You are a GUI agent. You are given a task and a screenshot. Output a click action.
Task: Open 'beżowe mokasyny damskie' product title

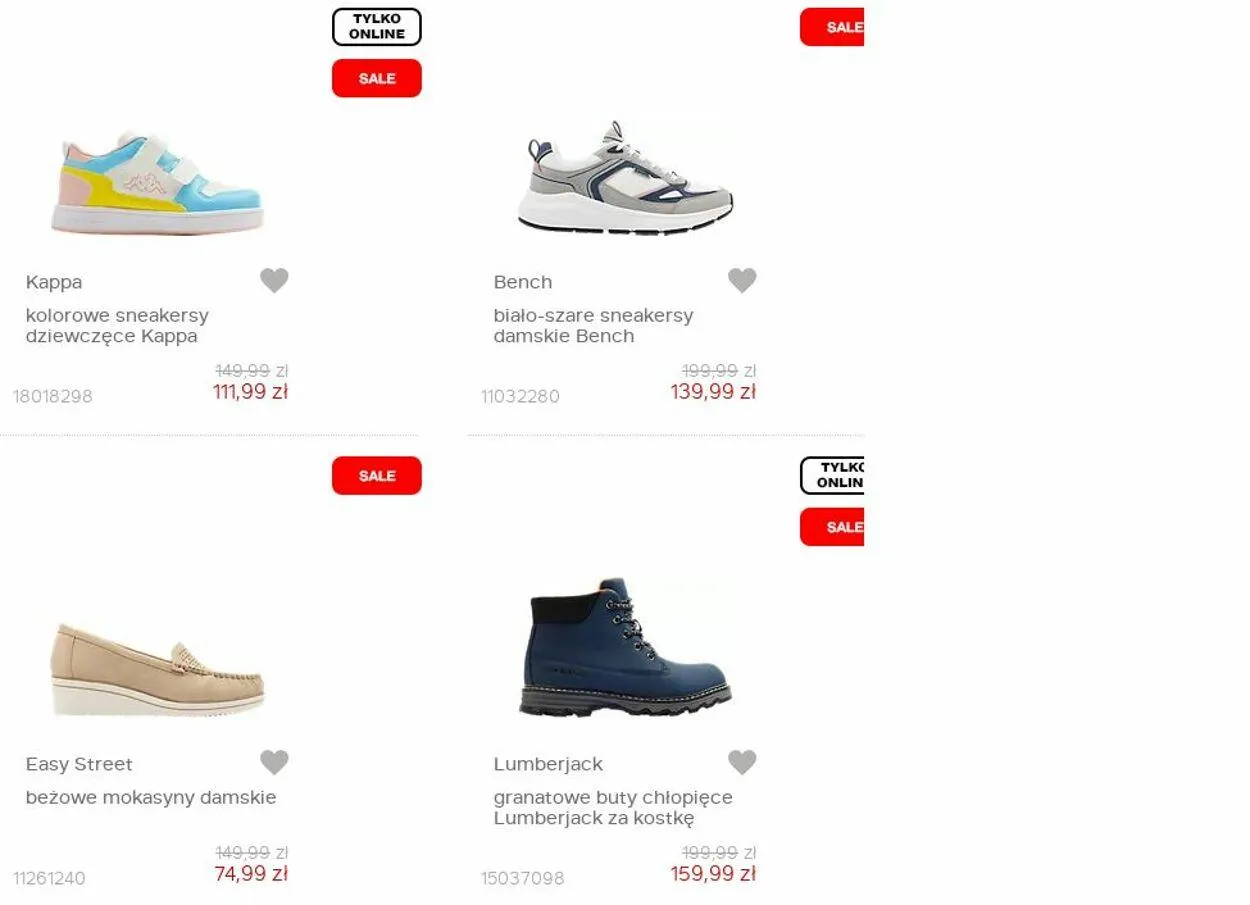pos(151,798)
